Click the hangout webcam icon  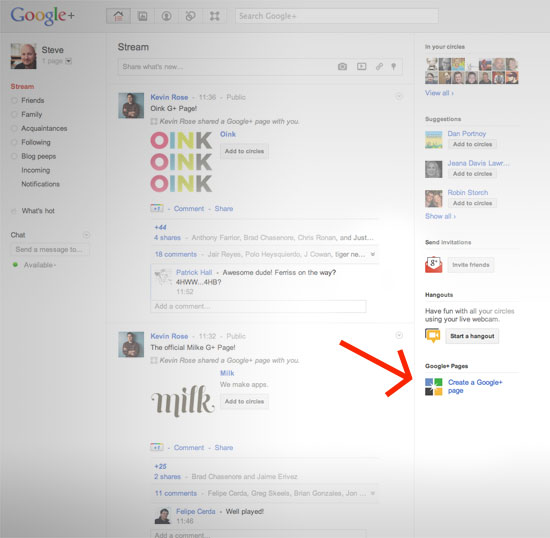(x=432, y=336)
